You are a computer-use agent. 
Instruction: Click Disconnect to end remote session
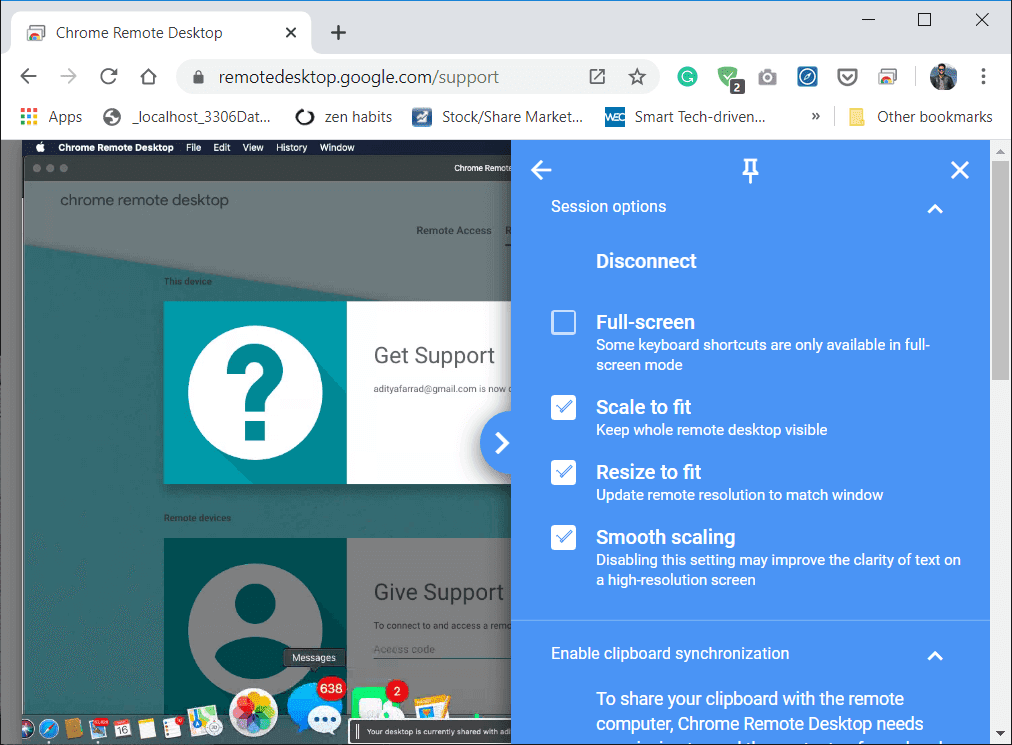point(646,261)
